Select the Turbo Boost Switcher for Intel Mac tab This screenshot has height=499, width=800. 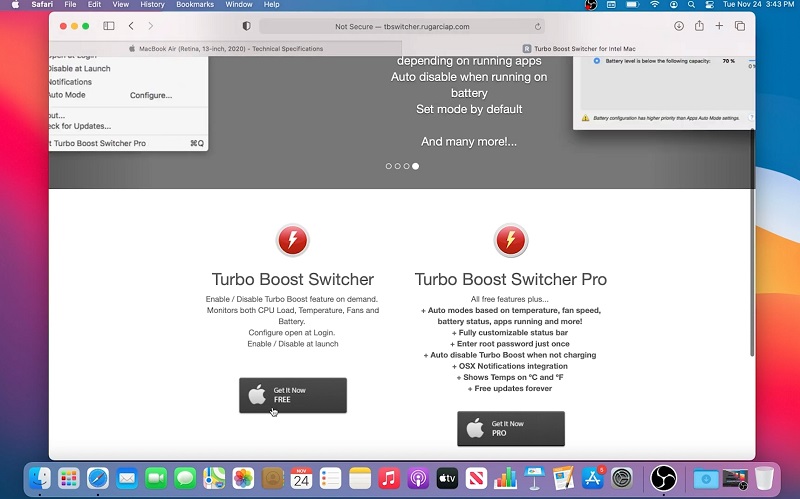(x=579, y=48)
